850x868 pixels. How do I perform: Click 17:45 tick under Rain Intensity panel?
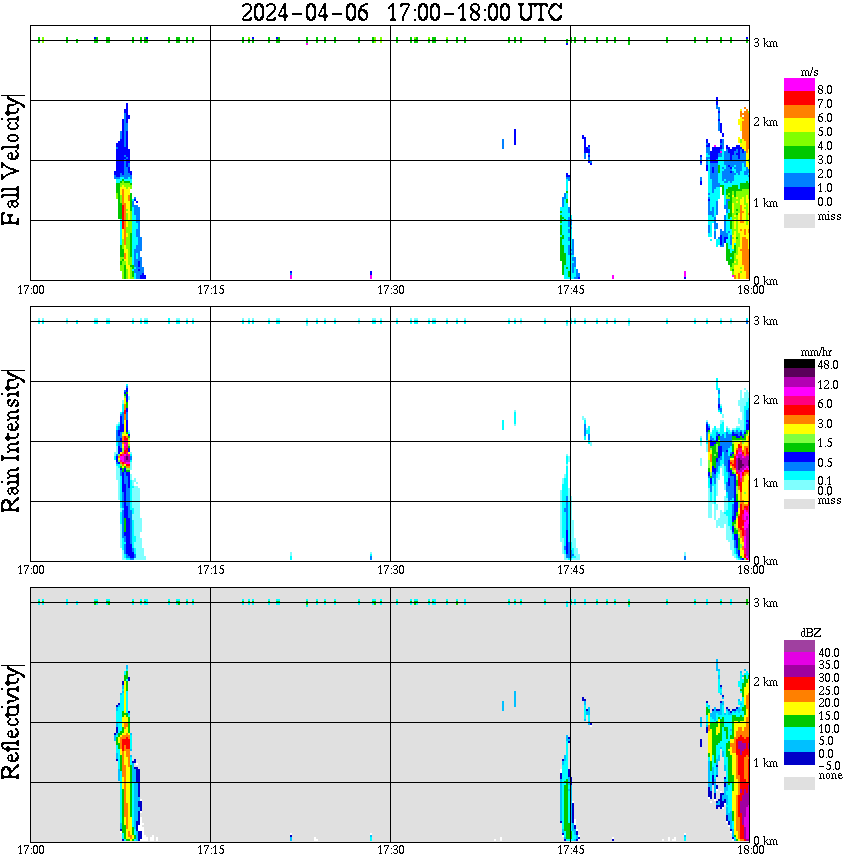(x=571, y=570)
